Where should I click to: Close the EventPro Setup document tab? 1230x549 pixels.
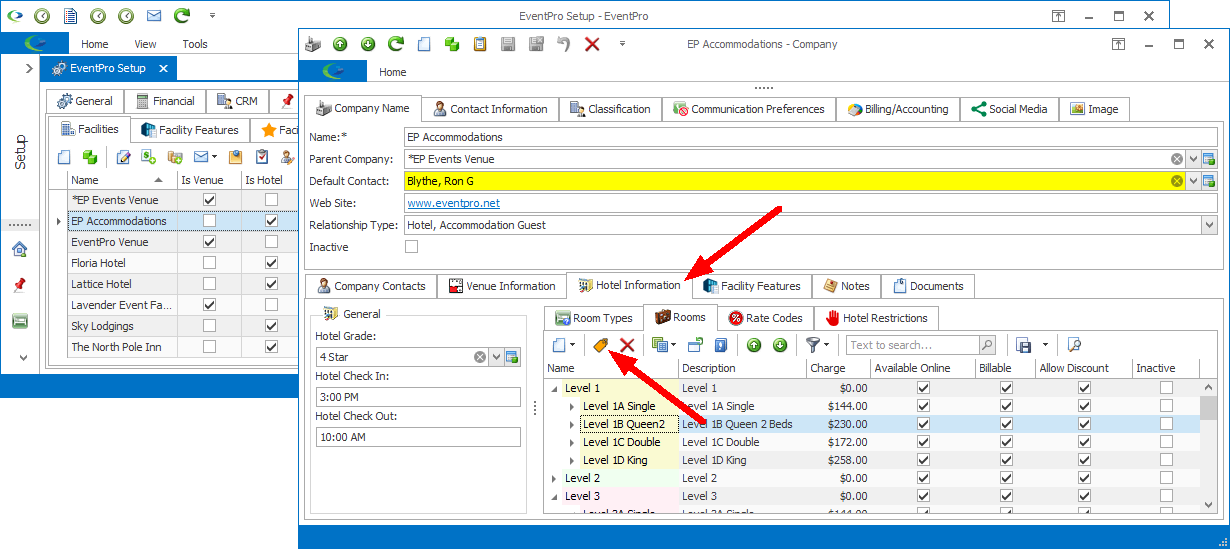pos(163,68)
